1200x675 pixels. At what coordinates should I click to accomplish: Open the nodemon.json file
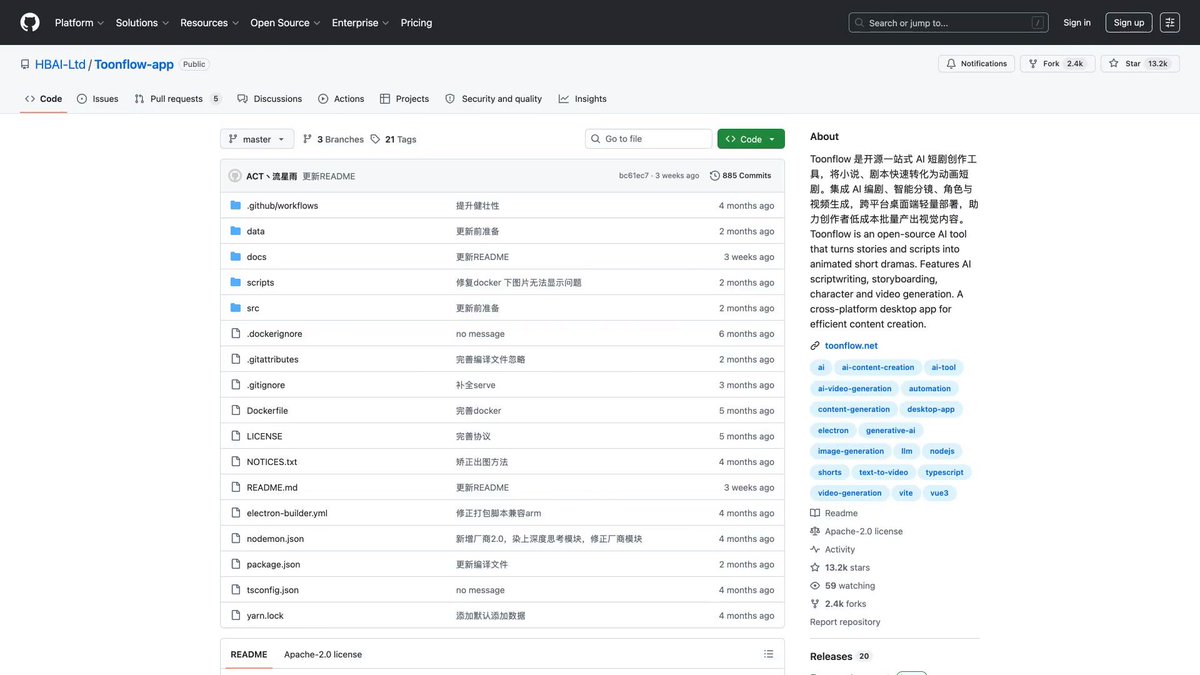[x=275, y=539]
